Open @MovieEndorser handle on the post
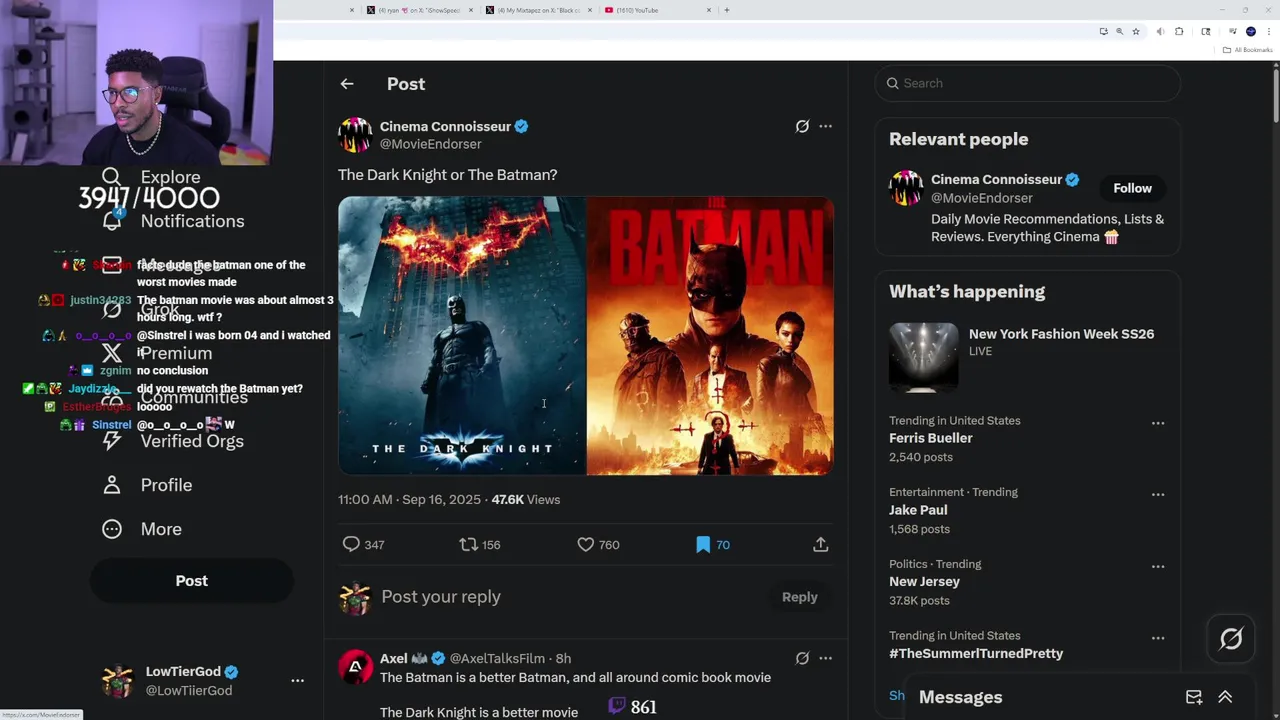Image resolution: width=1280 pixels, height=720 pixels. coord(430,144)
